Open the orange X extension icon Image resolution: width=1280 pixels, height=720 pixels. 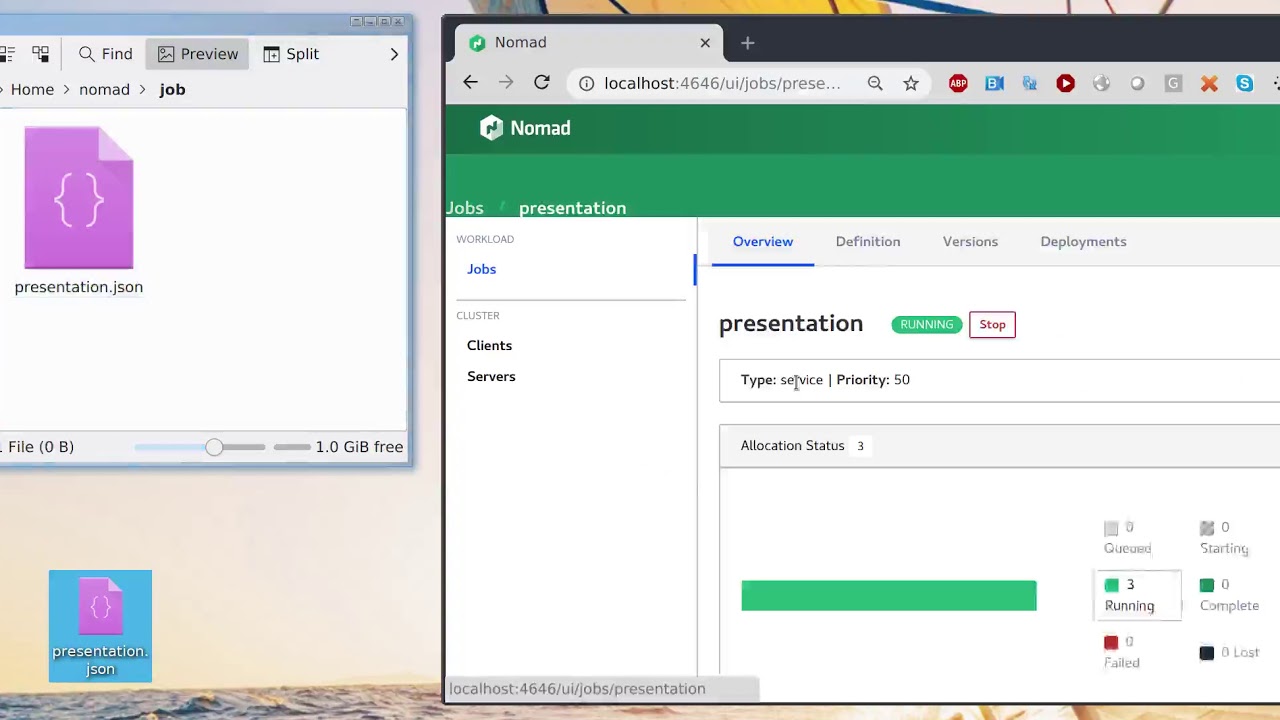click(x=1209, y=84)
